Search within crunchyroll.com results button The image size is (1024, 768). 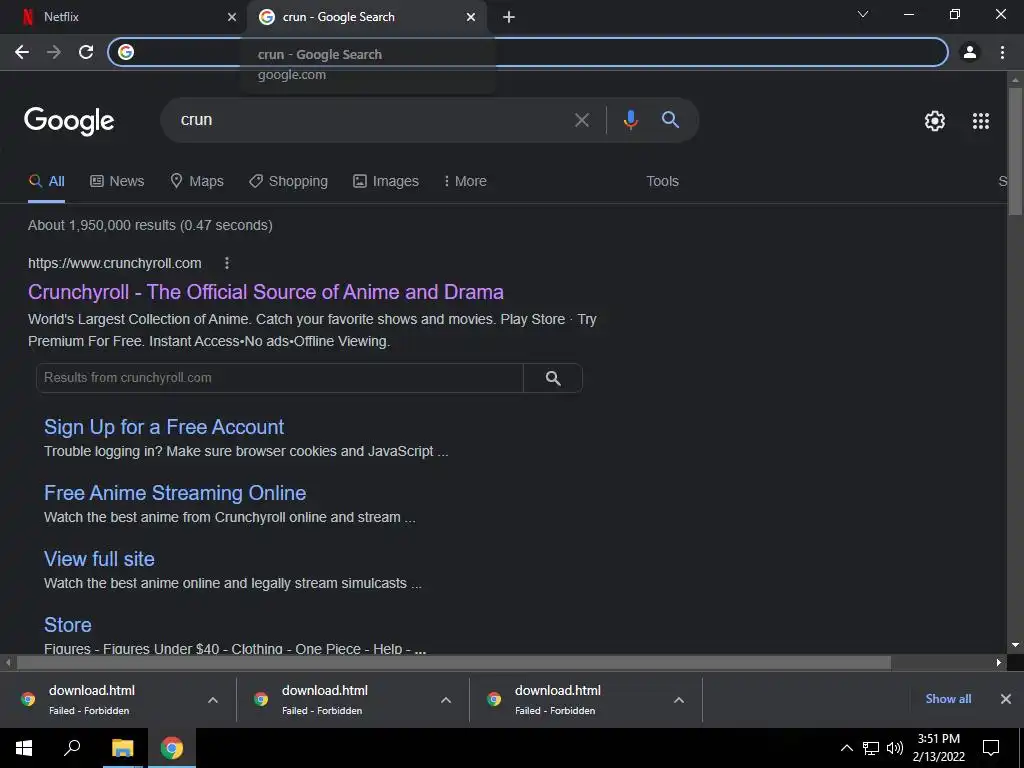point(552,378)
